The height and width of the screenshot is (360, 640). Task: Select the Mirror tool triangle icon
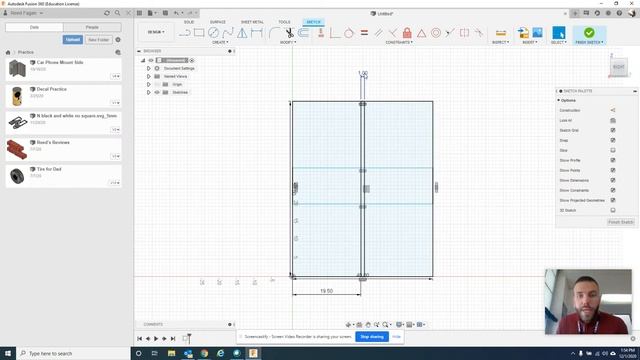[x=242, y=33]
